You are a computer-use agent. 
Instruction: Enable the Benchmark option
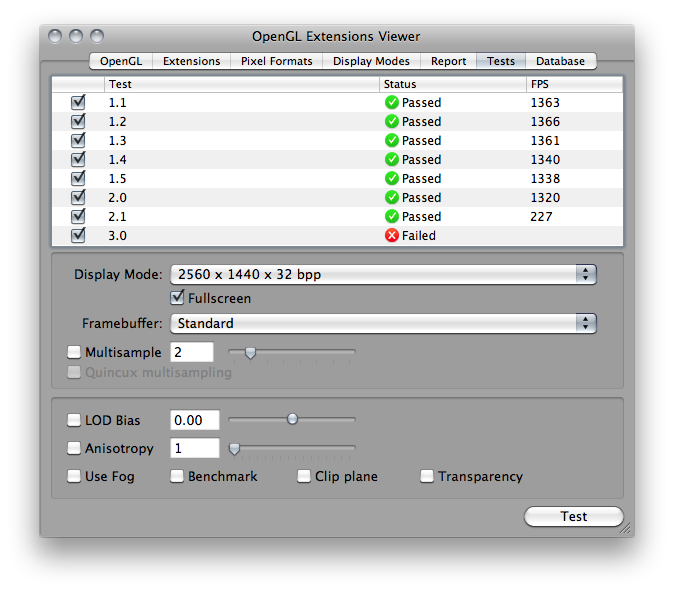177,476
